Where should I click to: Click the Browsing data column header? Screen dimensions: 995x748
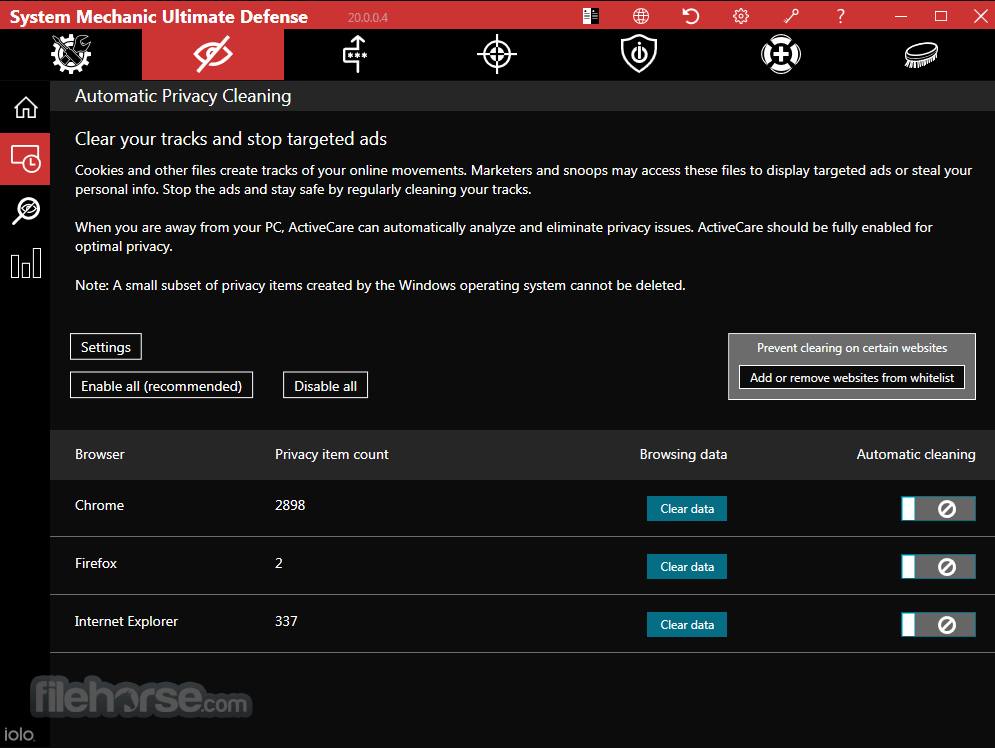[x=683, y=454]
